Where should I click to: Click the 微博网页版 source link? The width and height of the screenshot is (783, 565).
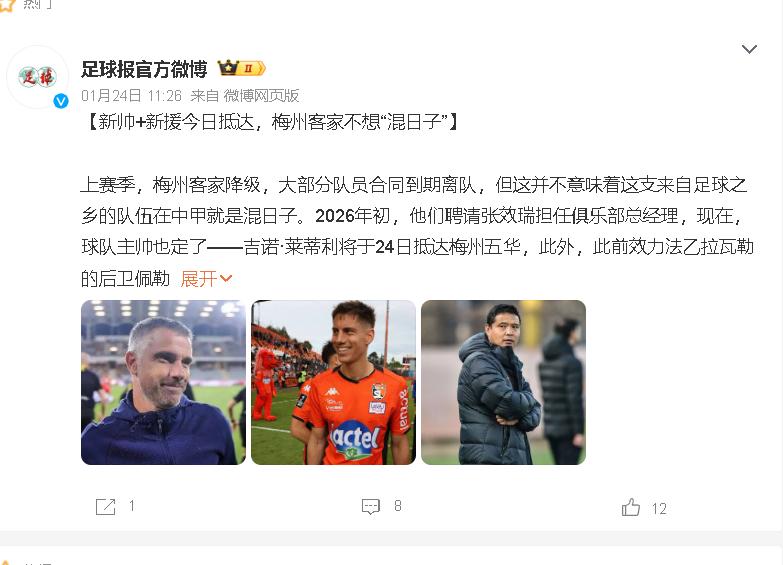(x=261, y=95)
